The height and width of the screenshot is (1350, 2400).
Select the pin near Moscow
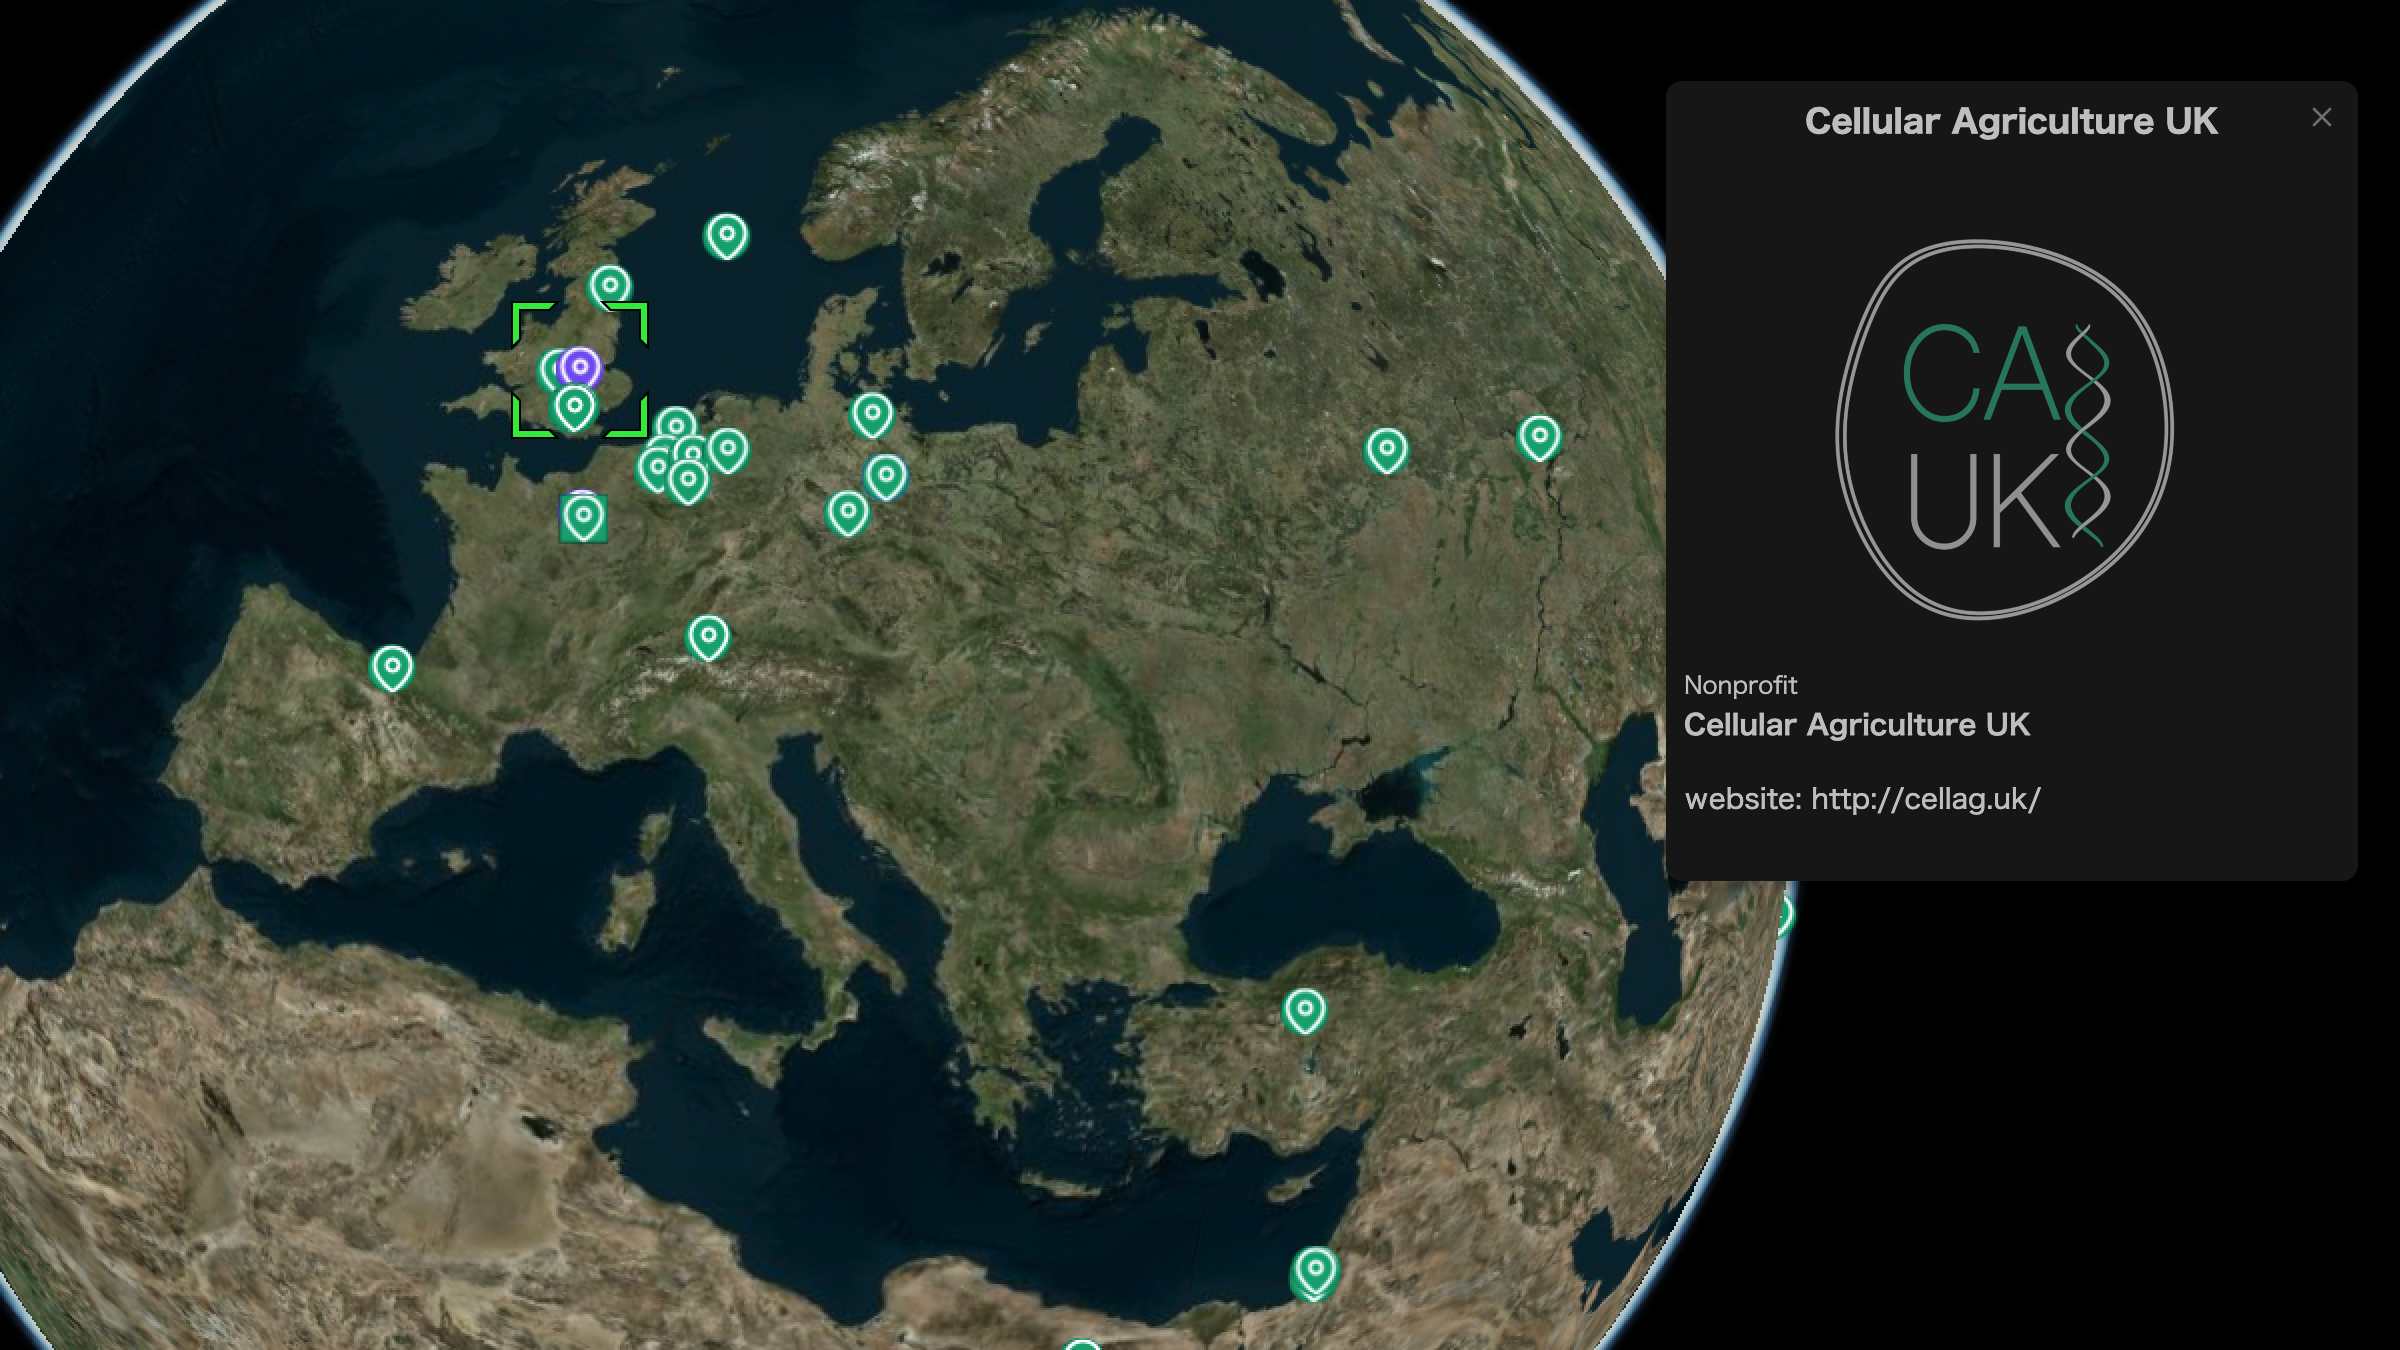[x=1387, y=449]
